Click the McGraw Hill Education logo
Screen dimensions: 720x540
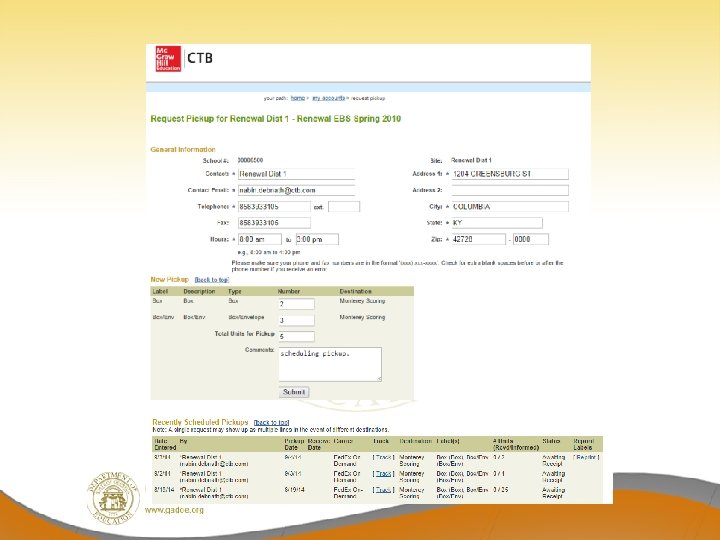pyautogui.click(x=168, y=59)
